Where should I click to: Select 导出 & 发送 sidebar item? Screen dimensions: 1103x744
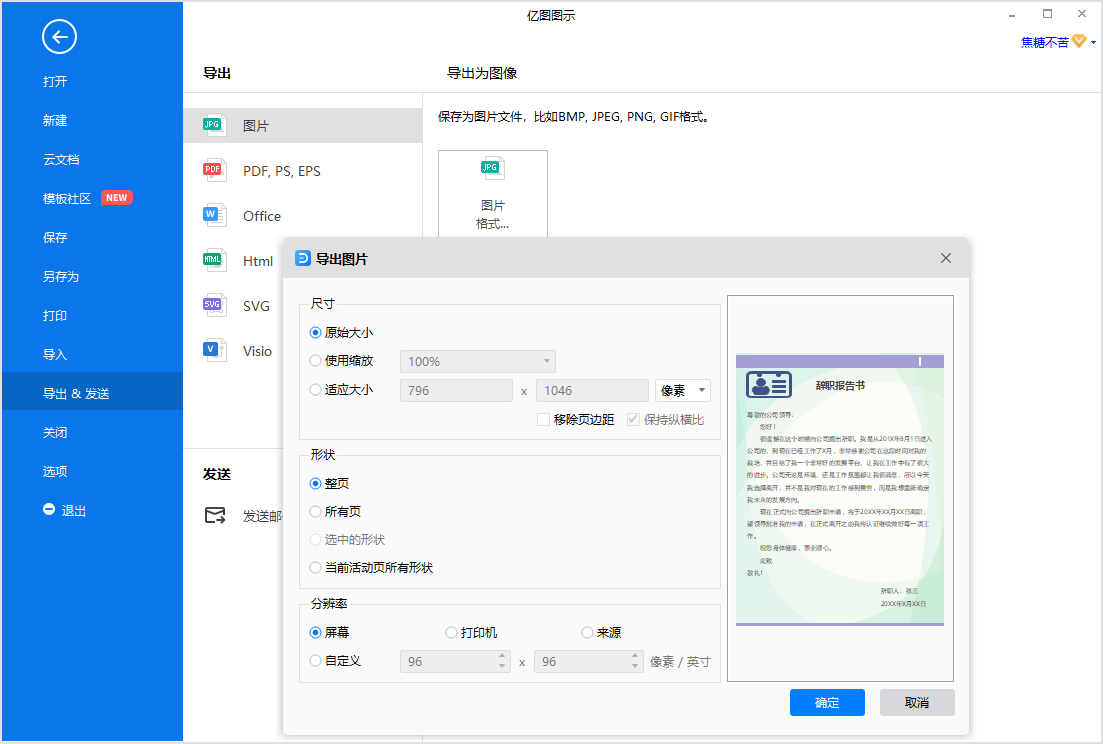(x=92, y=391)
